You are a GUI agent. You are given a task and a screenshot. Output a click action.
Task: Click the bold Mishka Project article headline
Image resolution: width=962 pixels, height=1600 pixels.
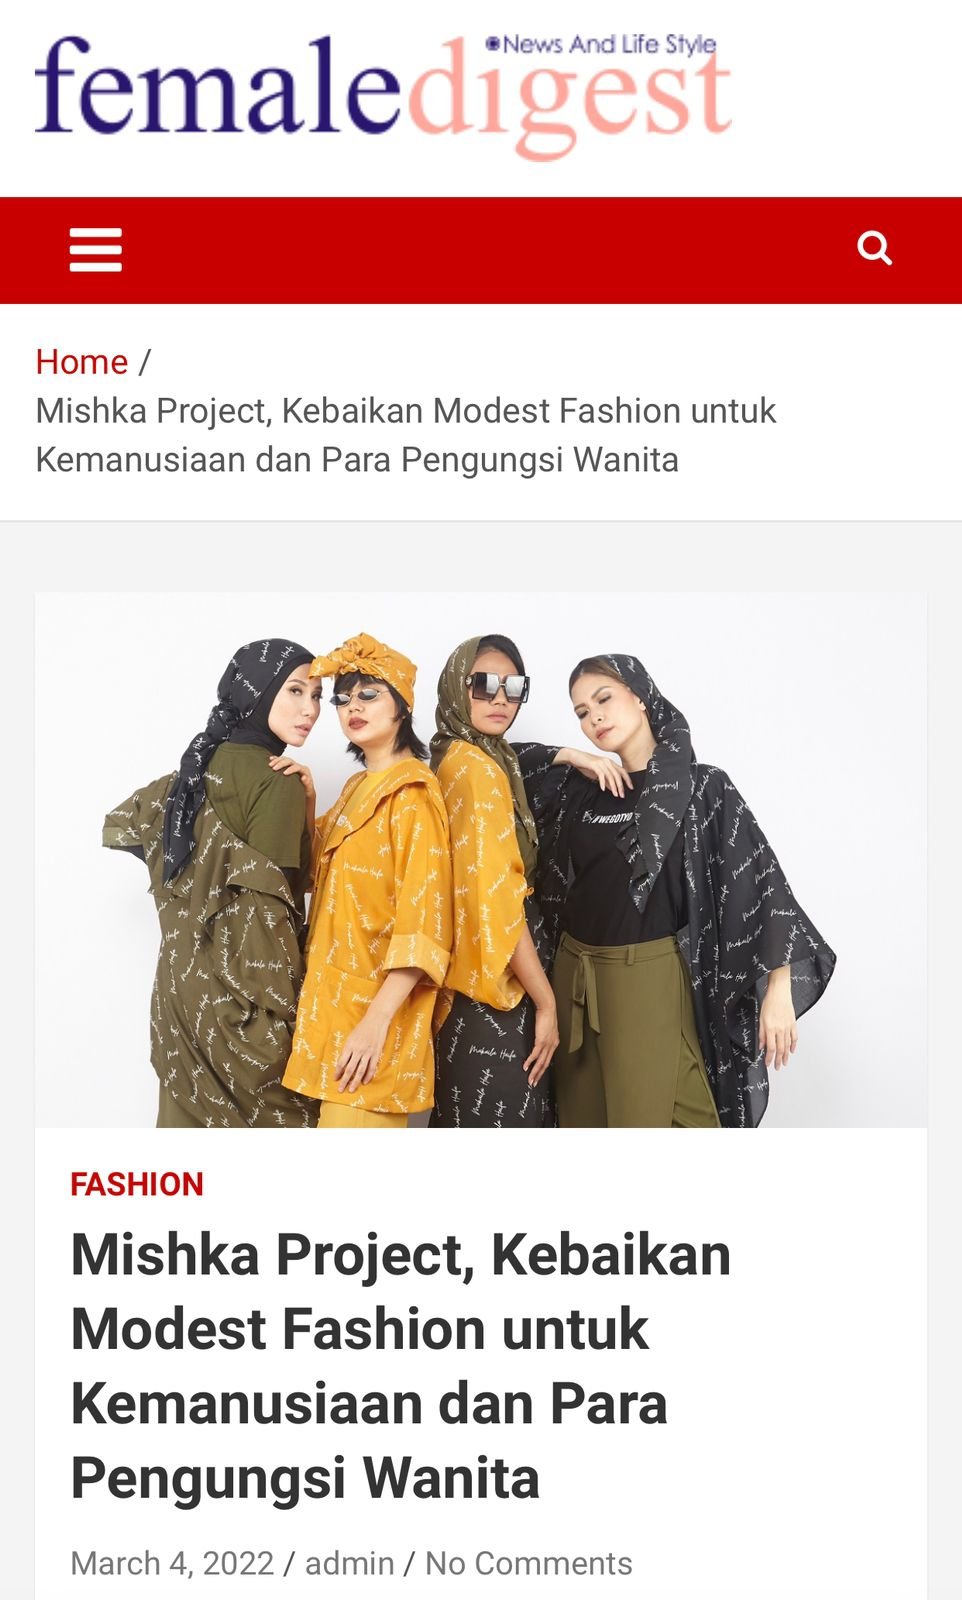(x=401, y=1366)
